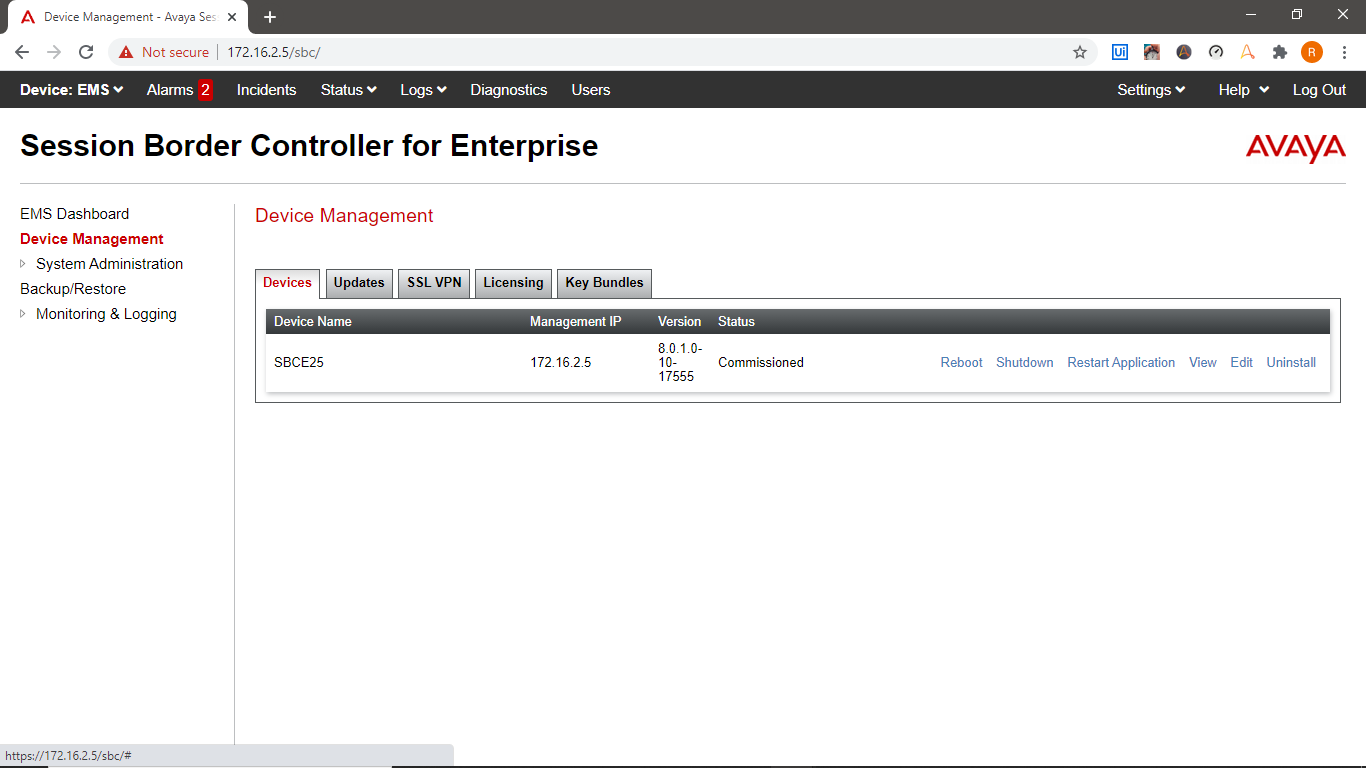The height and width of the screenshot is (768, 1366).
Task: Open Users in the top menu
Action: pos(591,90)
